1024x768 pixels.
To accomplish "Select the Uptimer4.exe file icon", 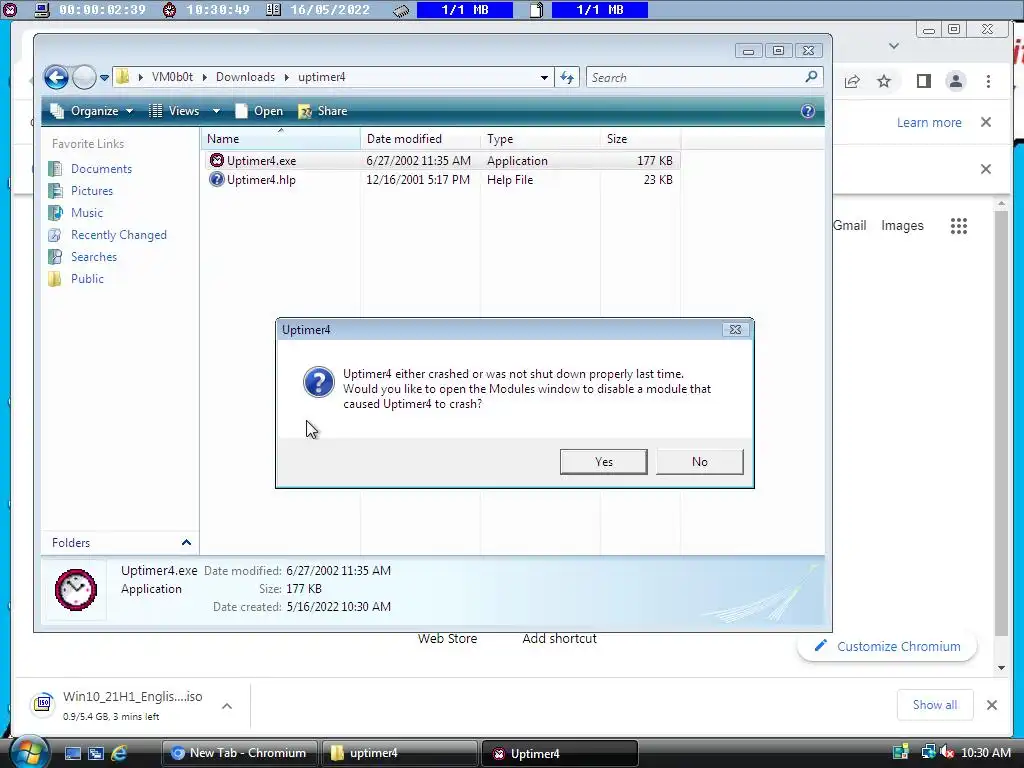I will click(x=217, y=160).
